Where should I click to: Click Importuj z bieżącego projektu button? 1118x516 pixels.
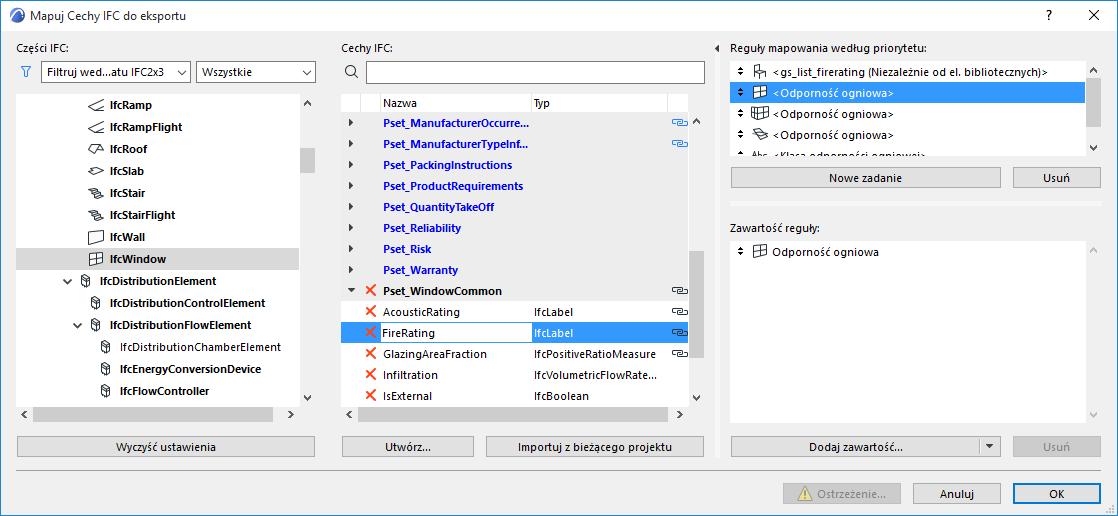(x=595, y=447)
